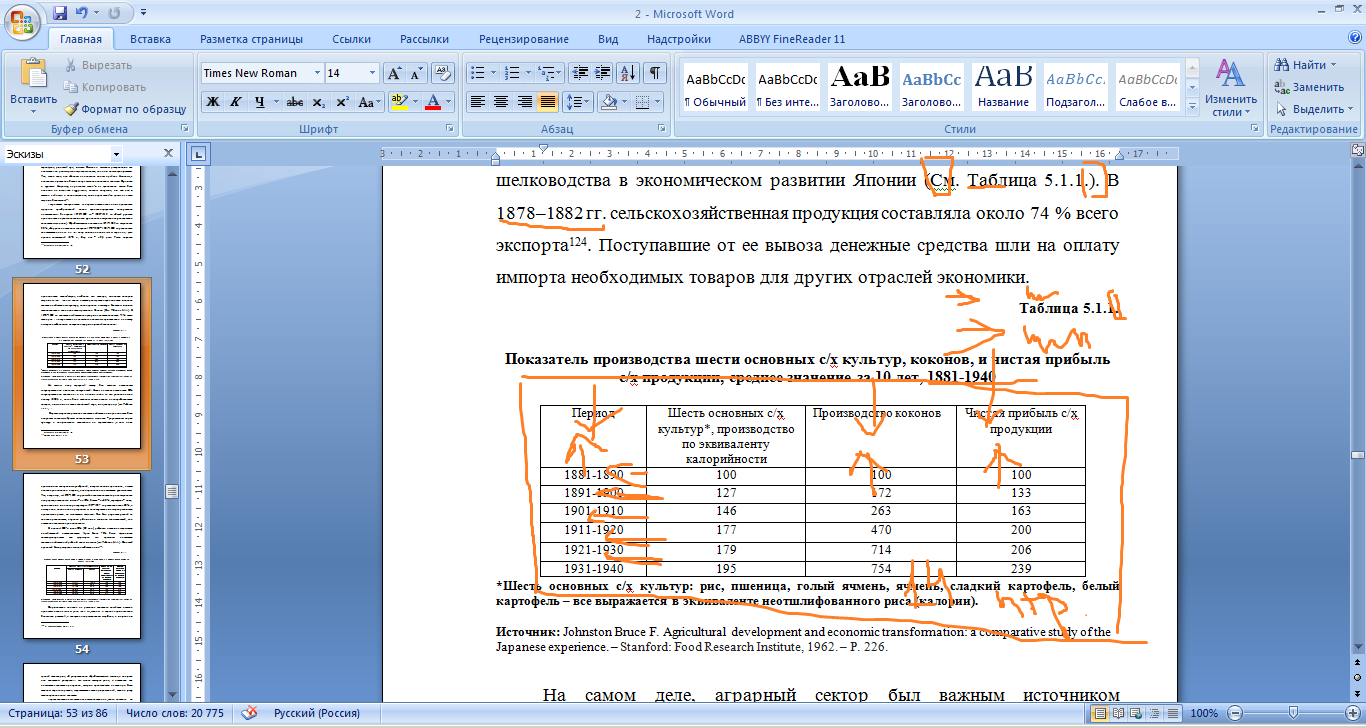The height and width of the screenshot is (728, 1366).
Task: Save document via Quick Access toolbar
Action: tap(60, 13)
